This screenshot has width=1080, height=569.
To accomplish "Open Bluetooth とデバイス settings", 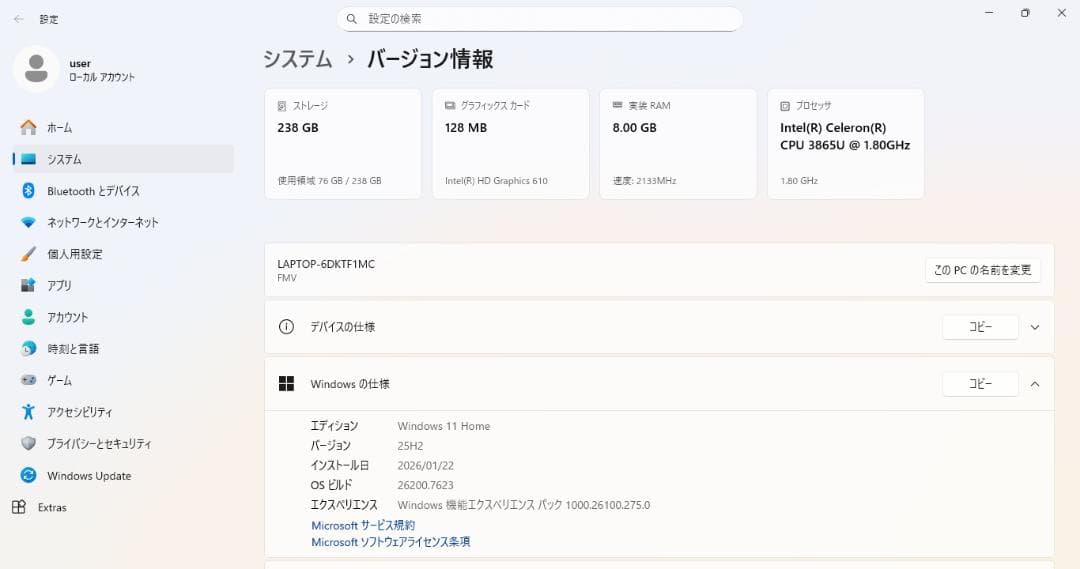I will [x=123, y=191].
